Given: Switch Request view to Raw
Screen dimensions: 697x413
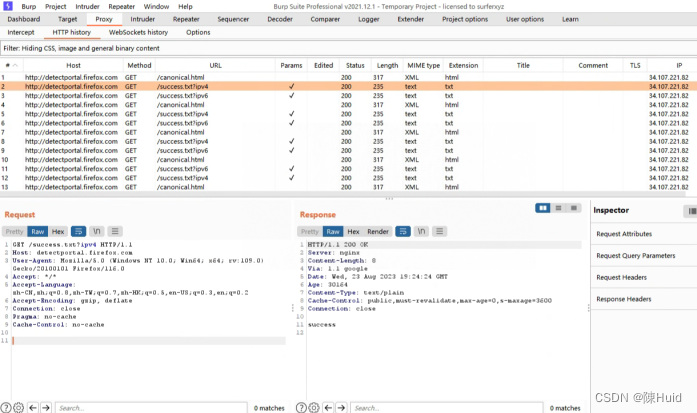Looking at the screenshot, I should coord(38,232).
